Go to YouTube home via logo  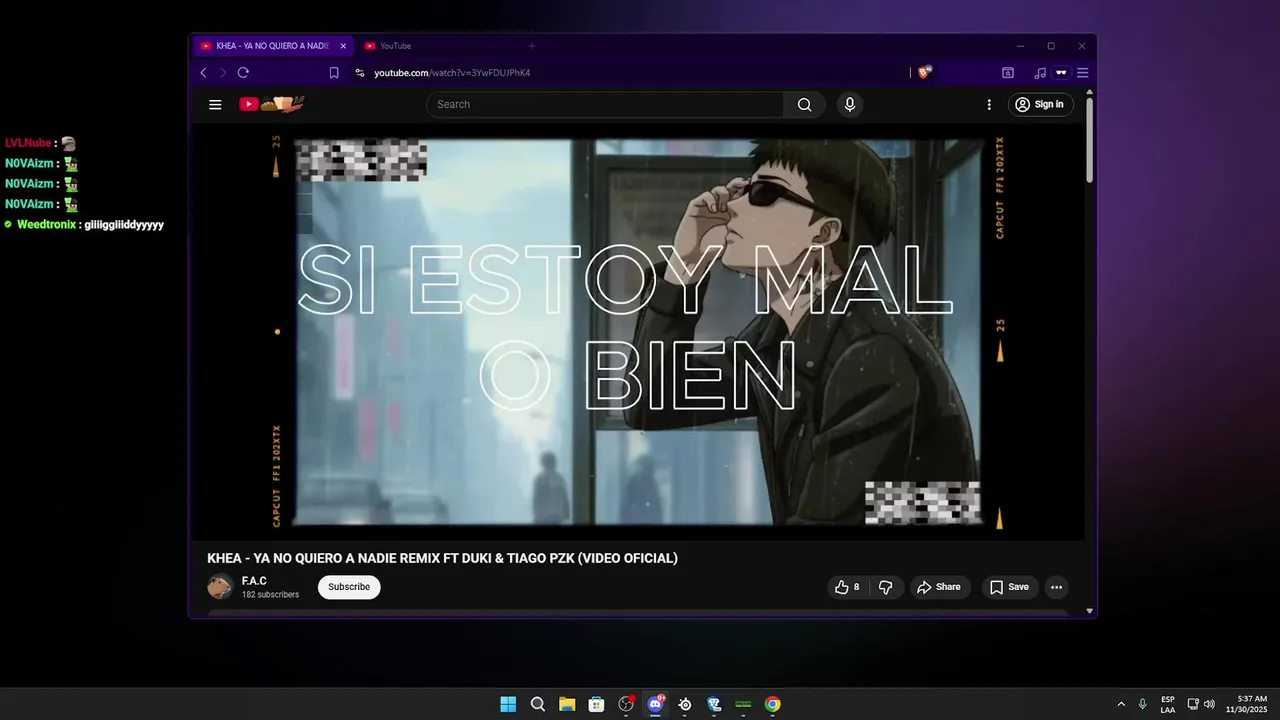(x=271, y=104)
